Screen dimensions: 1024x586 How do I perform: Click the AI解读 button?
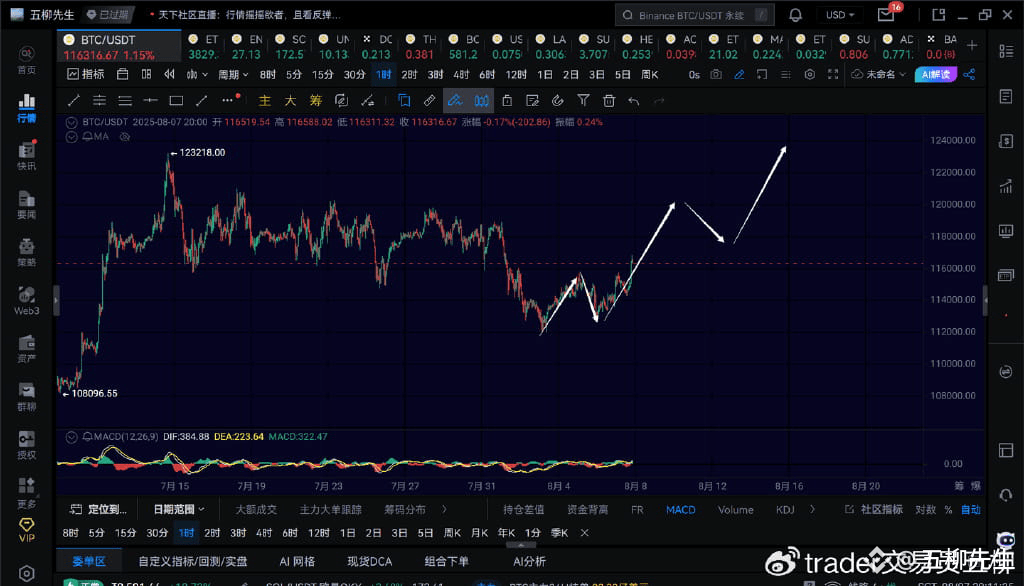936,74
